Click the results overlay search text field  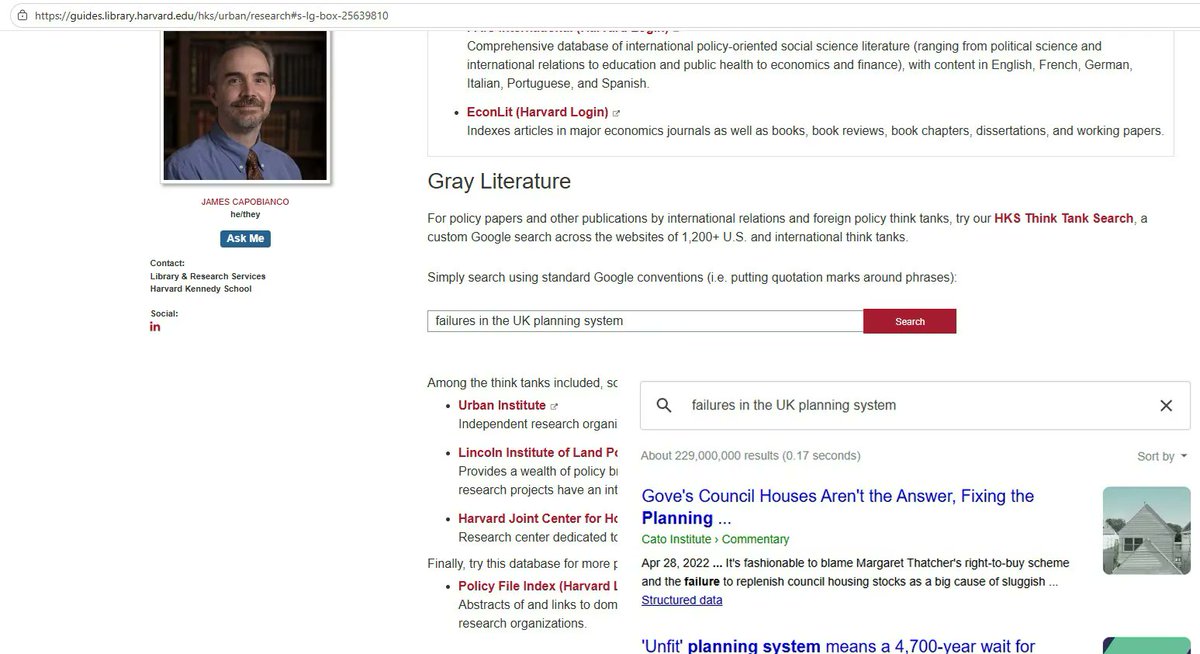pos(915,406)
